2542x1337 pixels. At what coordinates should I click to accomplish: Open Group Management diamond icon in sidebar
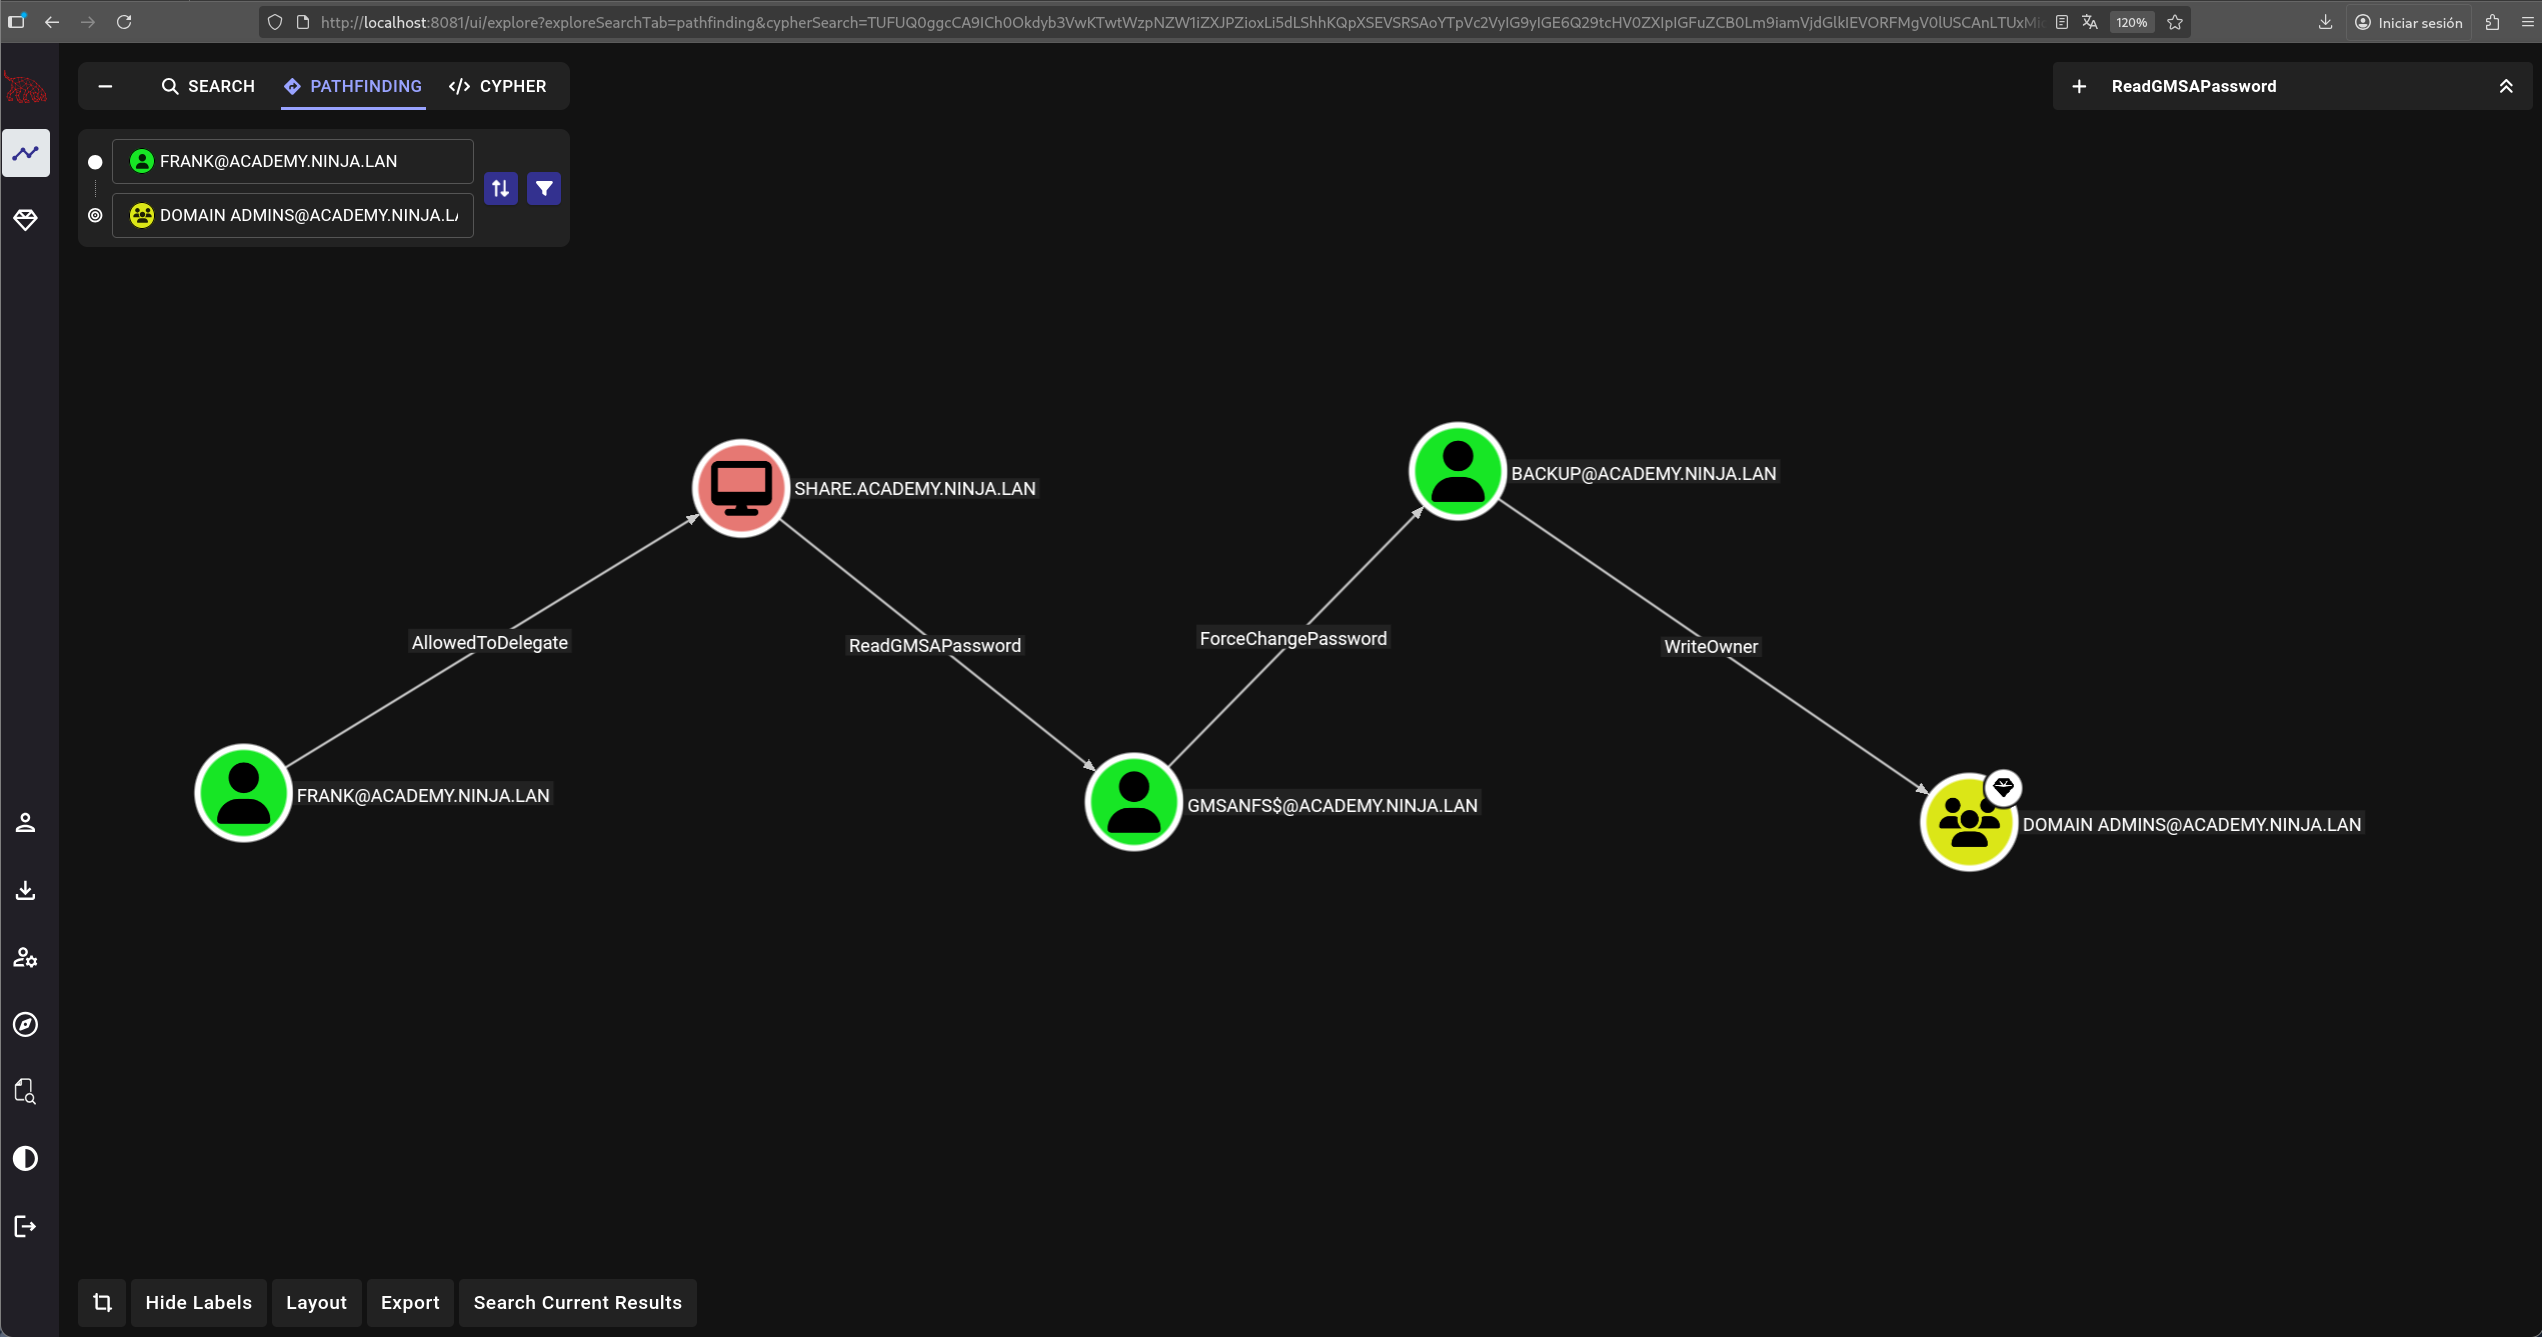[x=26, y=220]
